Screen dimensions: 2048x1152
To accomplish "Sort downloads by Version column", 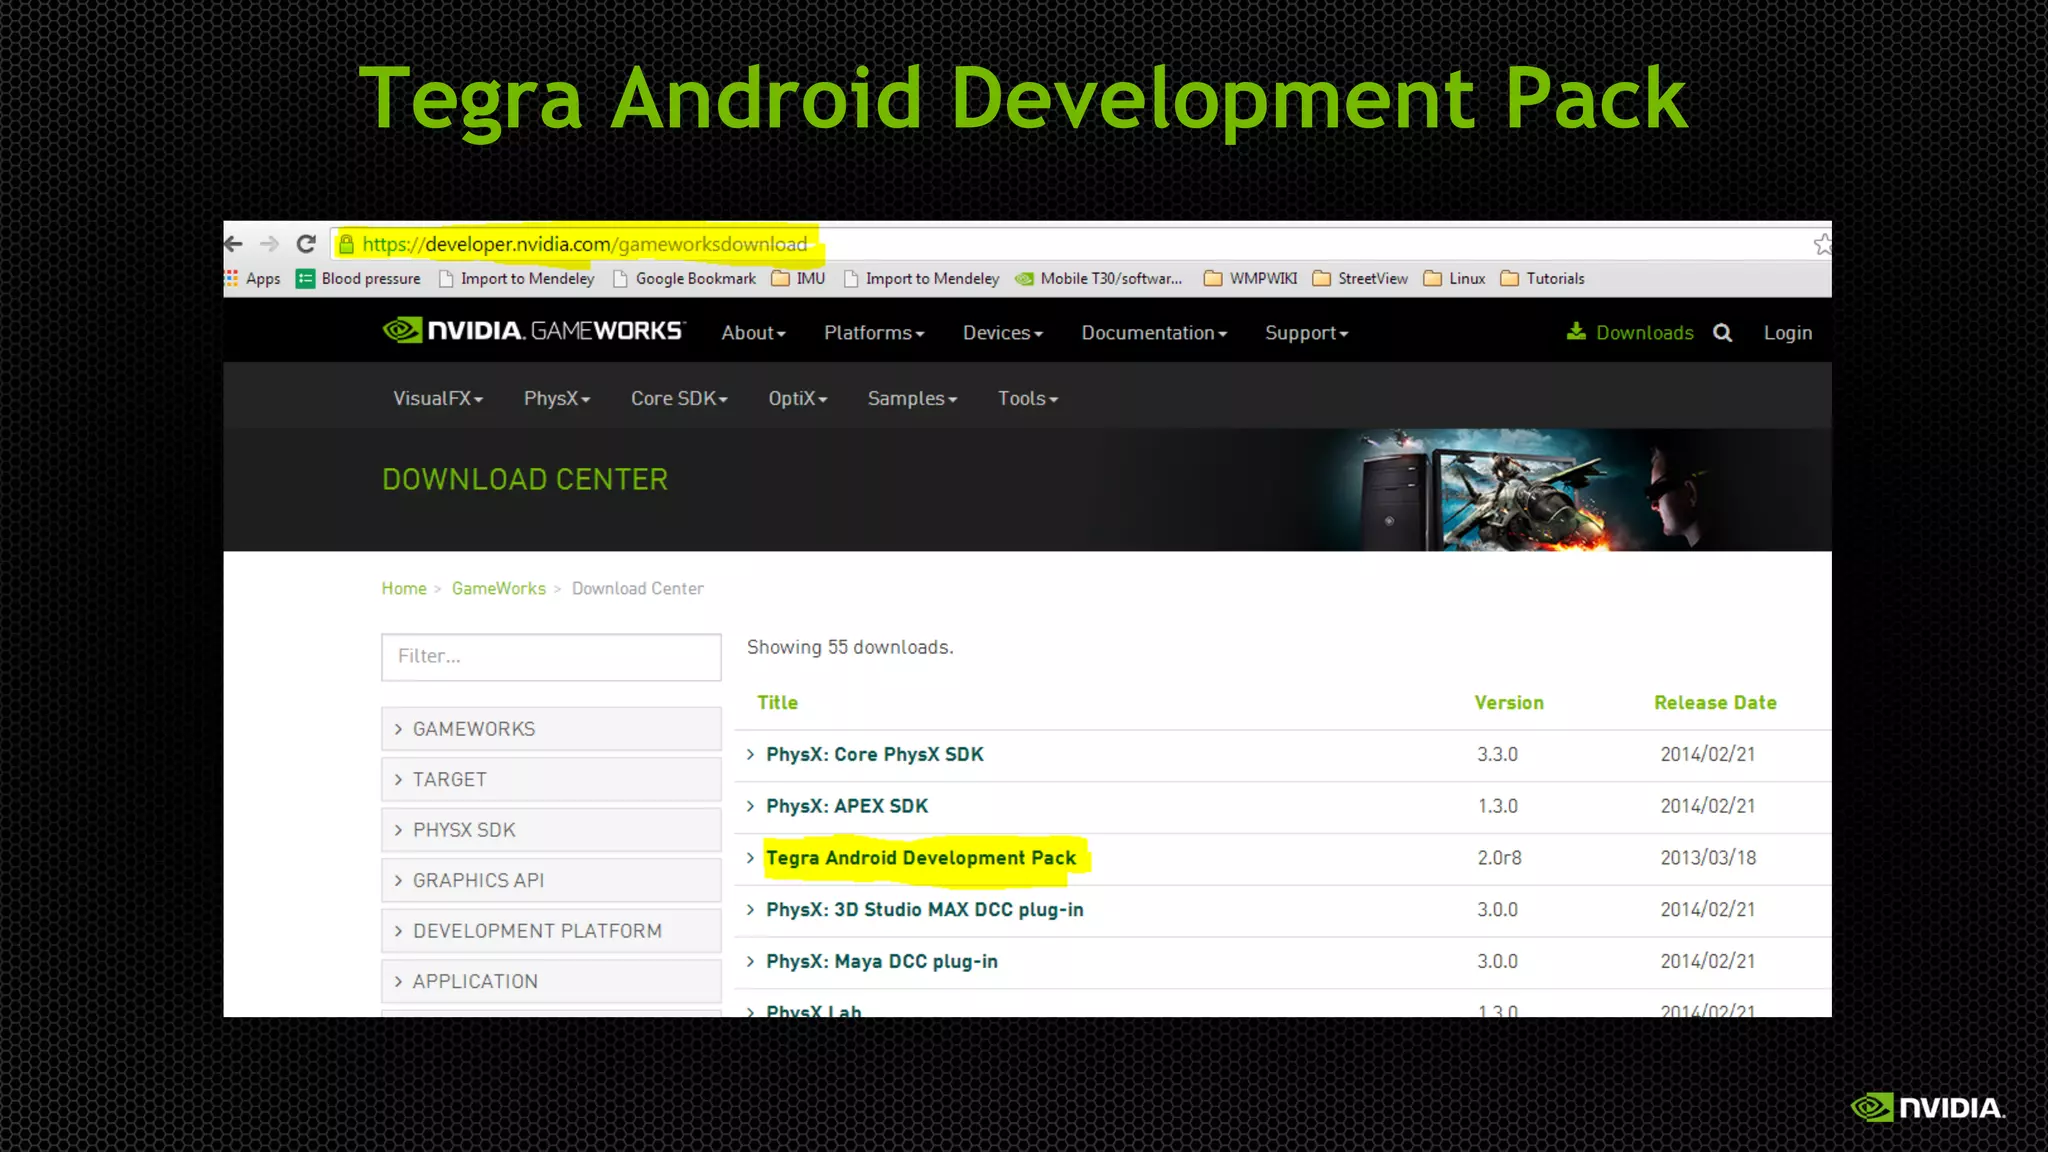I will [1509, 703].
